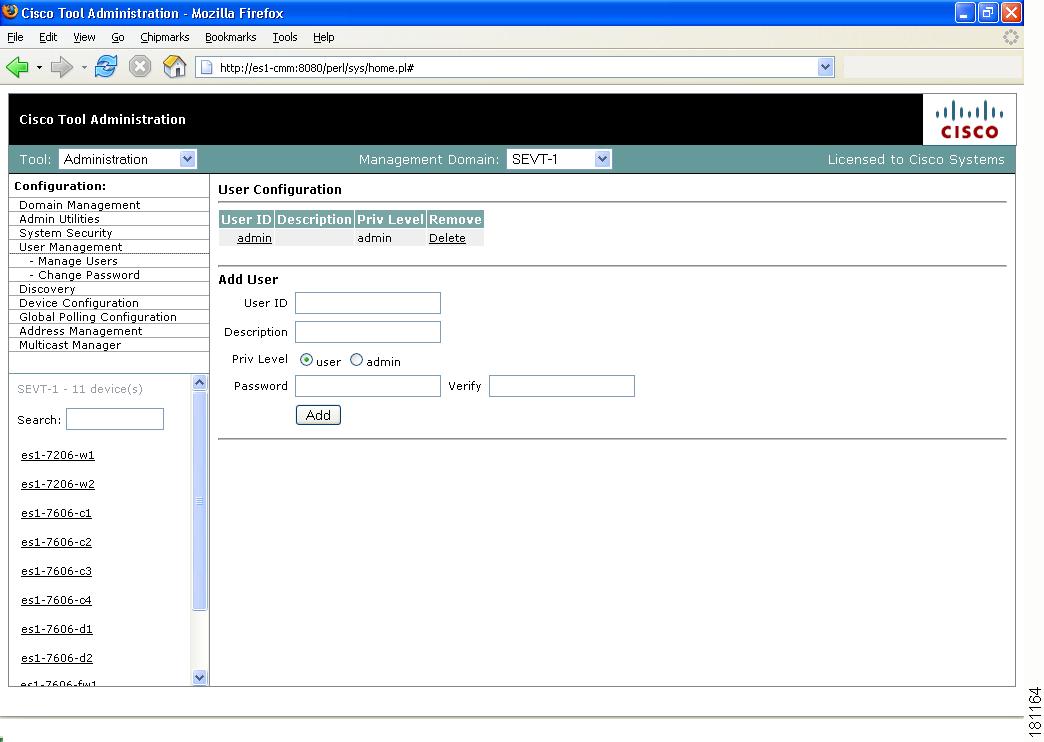Open the View menu

coord(84,37)
